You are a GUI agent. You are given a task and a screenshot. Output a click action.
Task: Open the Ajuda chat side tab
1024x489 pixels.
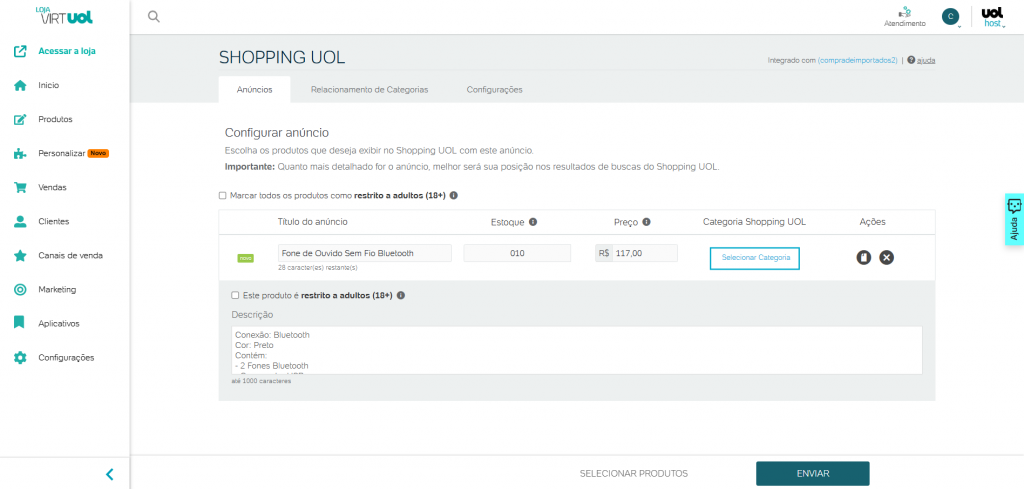[x=1014, y=219]
